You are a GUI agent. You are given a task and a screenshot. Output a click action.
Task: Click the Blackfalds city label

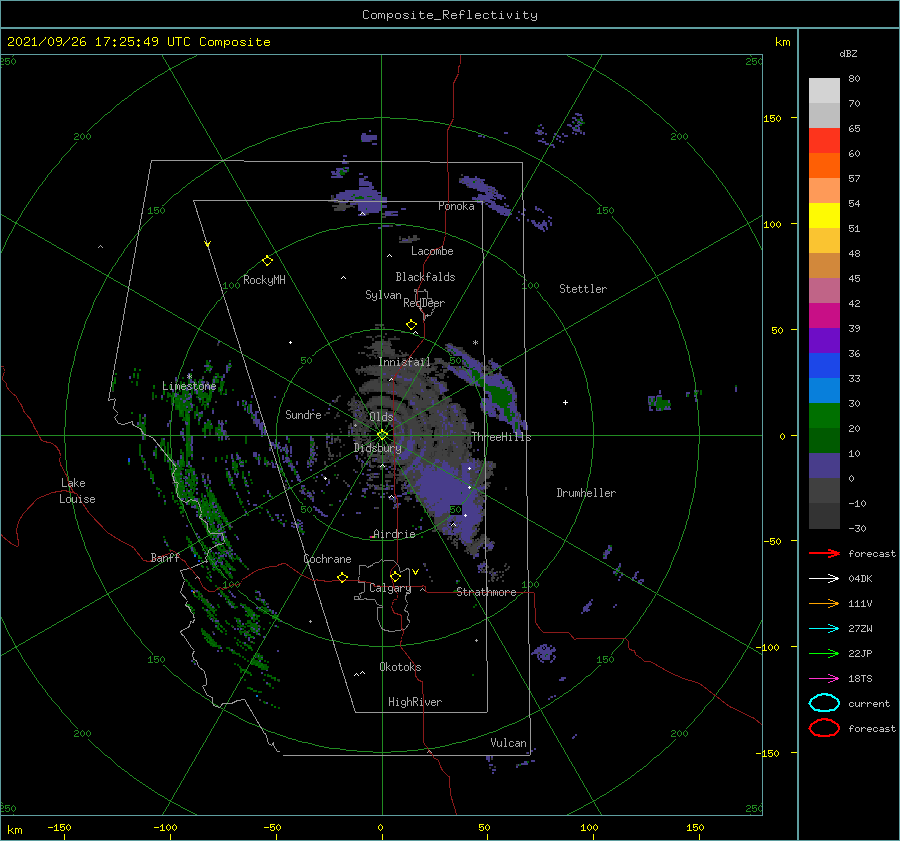click(425, 277)
